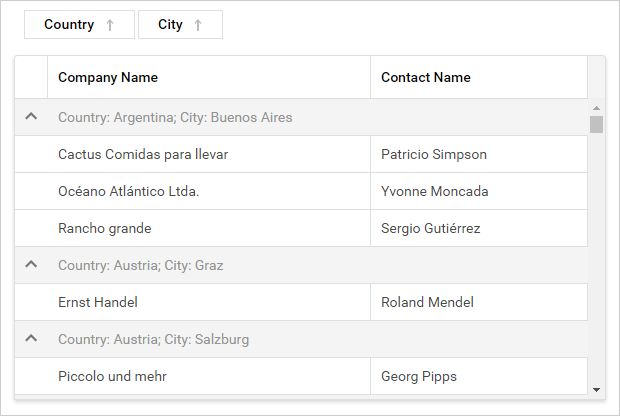The height and width of the screenshot is (416, 620).
Task: Select the Ernst Handel row
Action: click(x=98, y=302)
